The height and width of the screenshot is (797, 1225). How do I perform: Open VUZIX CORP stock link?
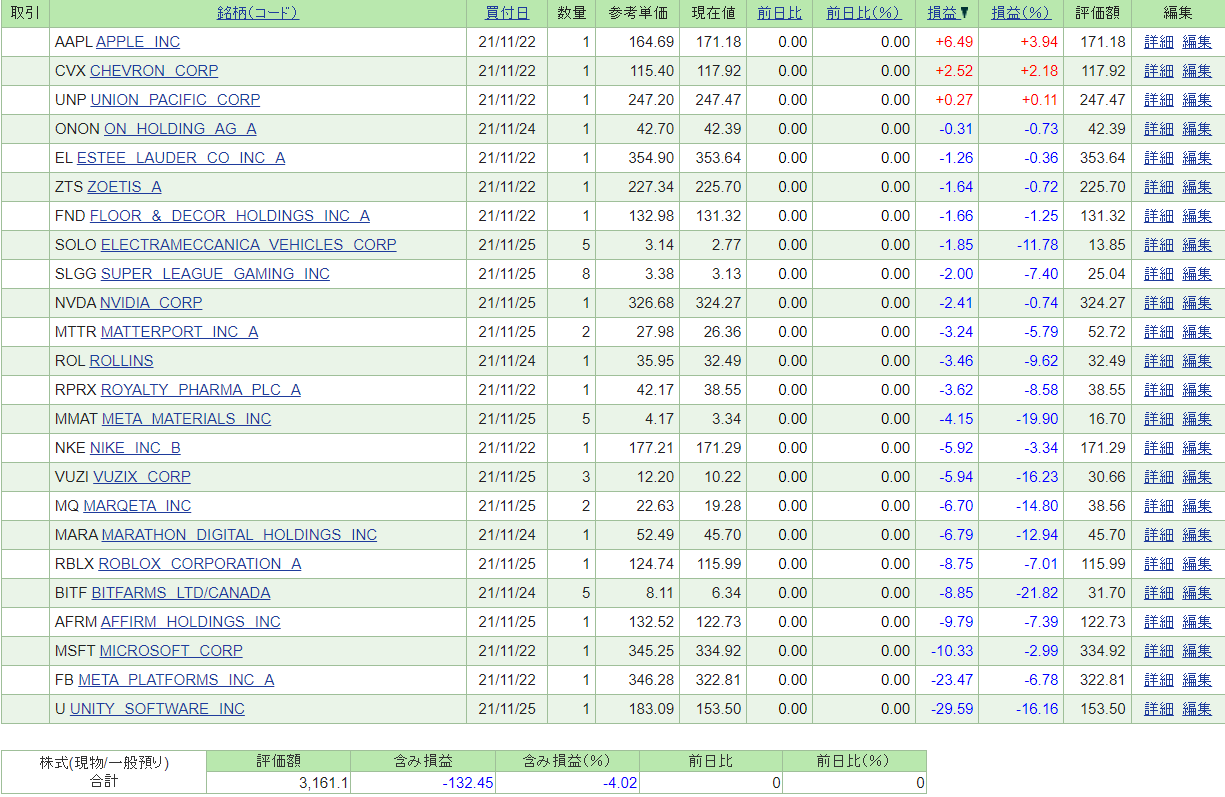click(142, 477)
